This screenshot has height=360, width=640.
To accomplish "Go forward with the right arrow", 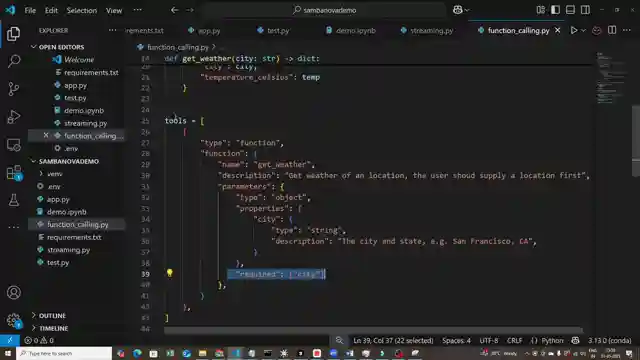I will pyautogui.click(x=190, y=10).
